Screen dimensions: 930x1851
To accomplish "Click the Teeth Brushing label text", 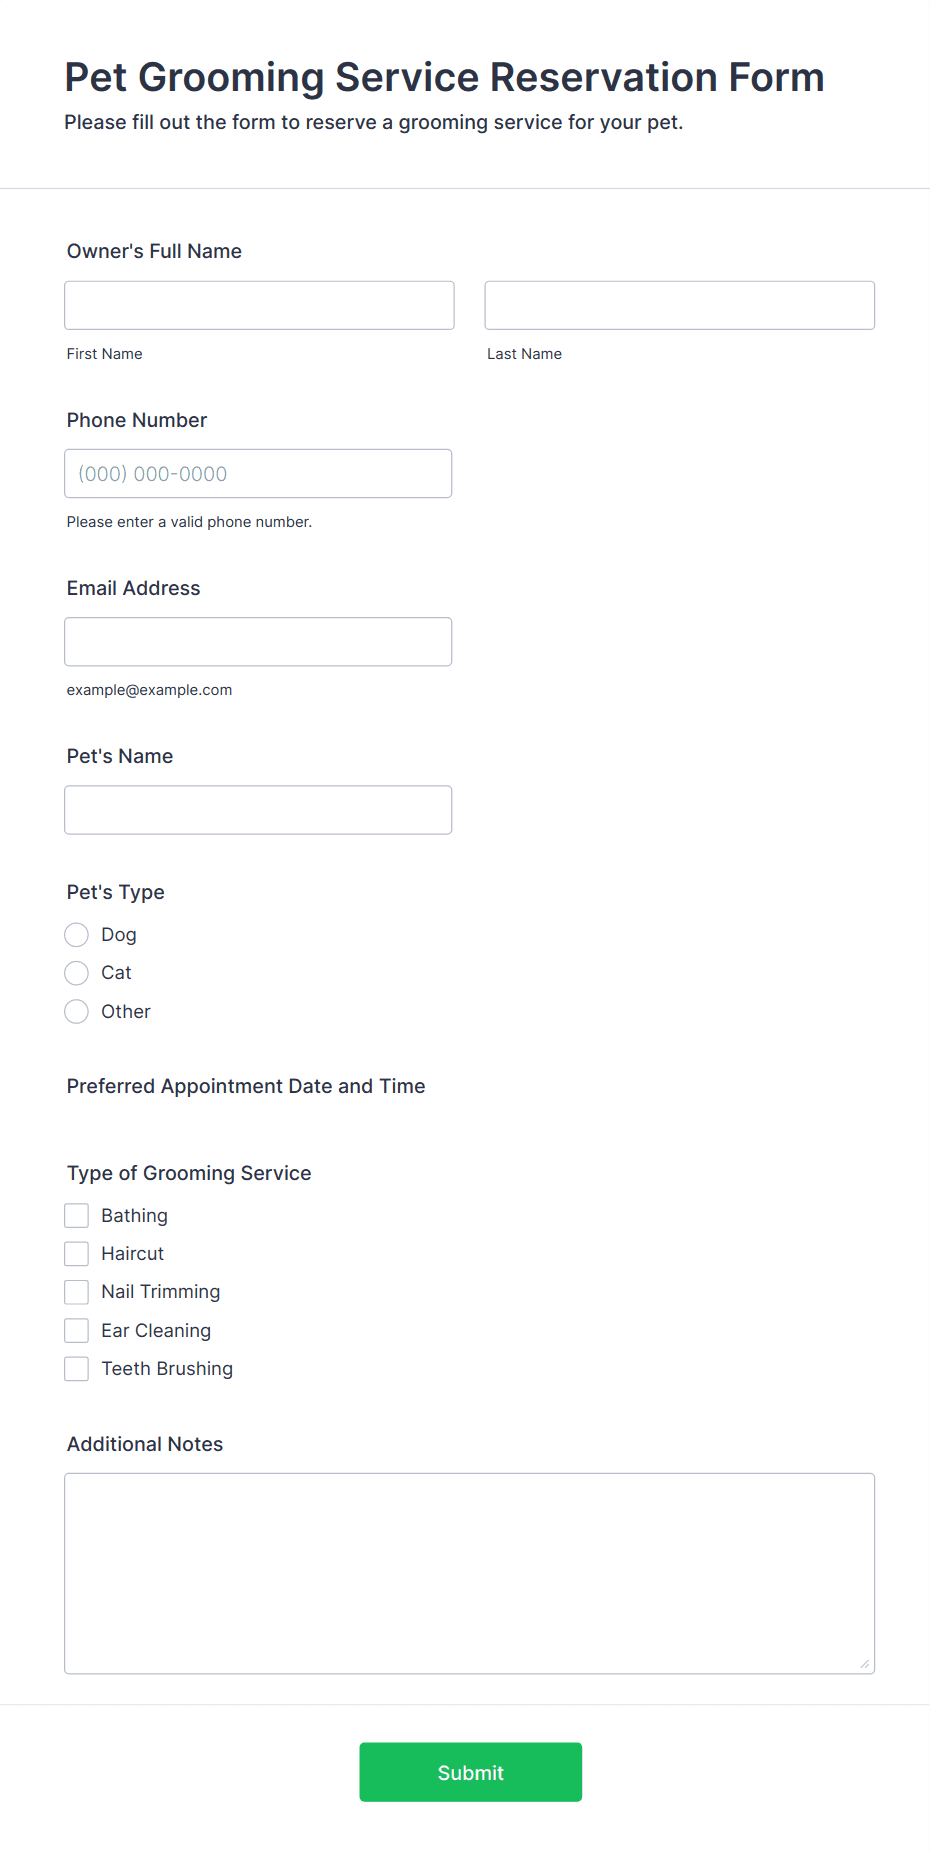I will coord(167,1368).
